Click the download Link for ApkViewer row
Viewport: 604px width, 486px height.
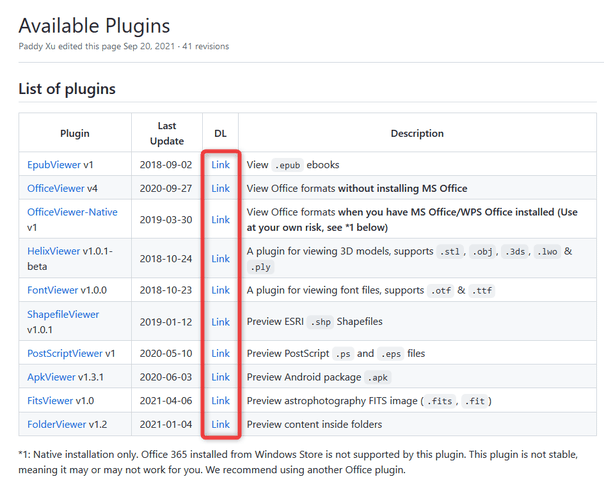coord(220,377)
